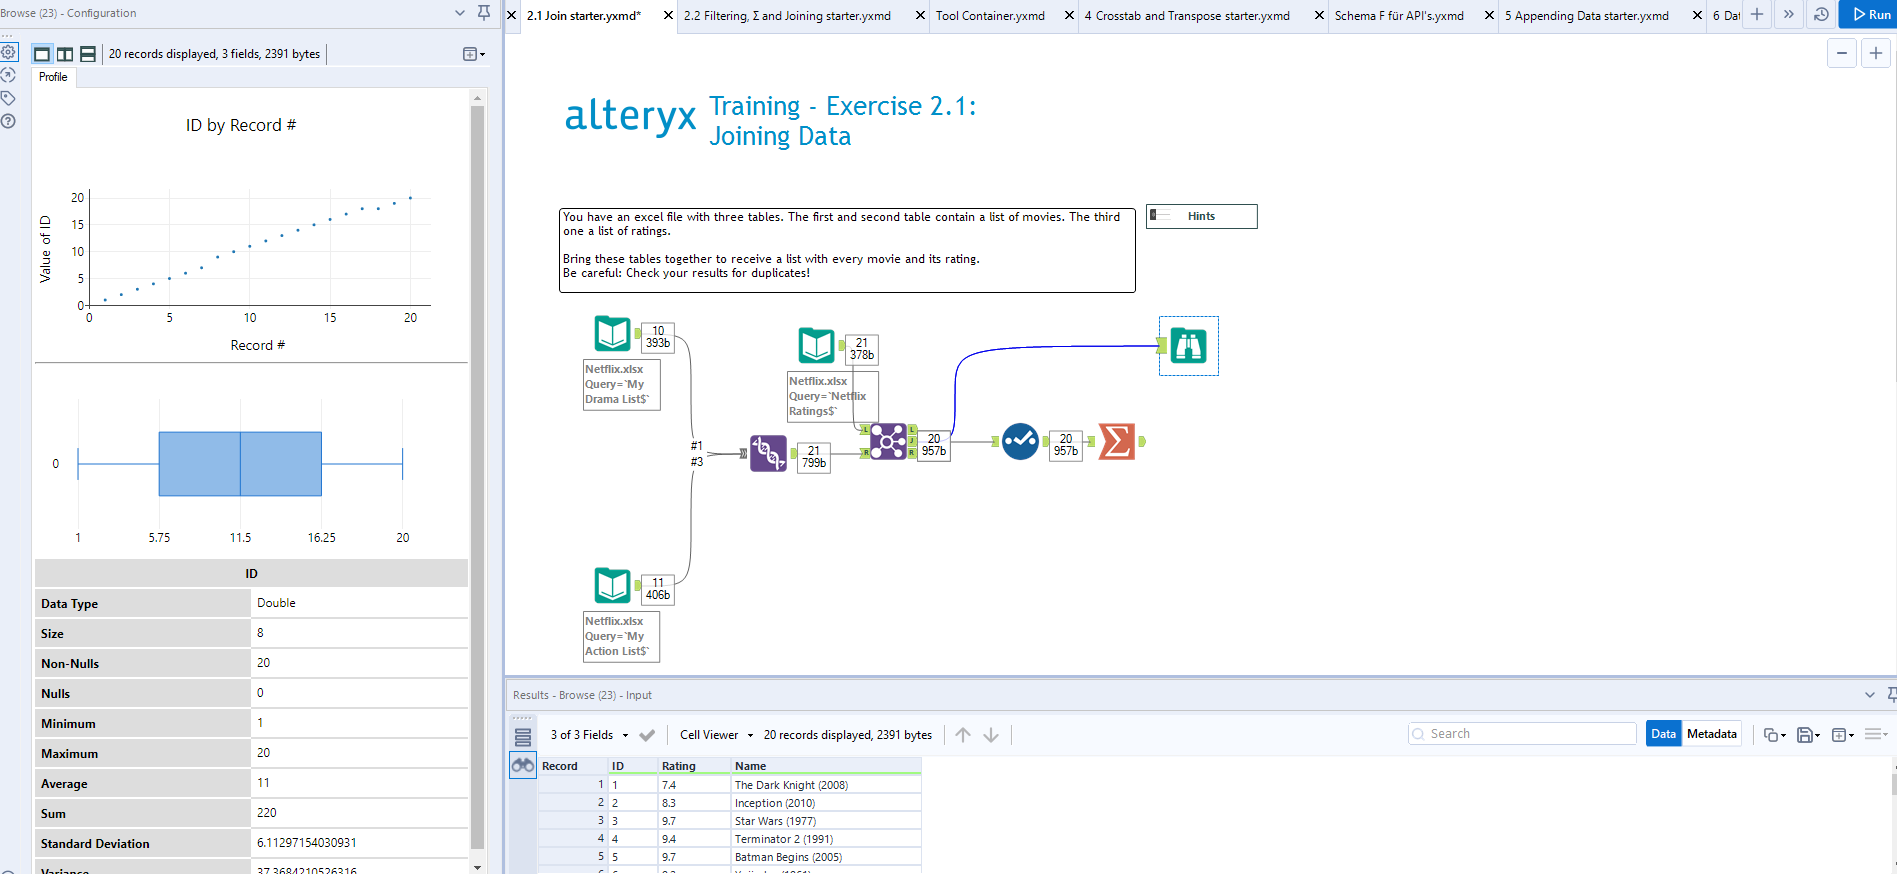Switch to single pane profile view
The image size is (1897, 874).
tap(42, 54)
